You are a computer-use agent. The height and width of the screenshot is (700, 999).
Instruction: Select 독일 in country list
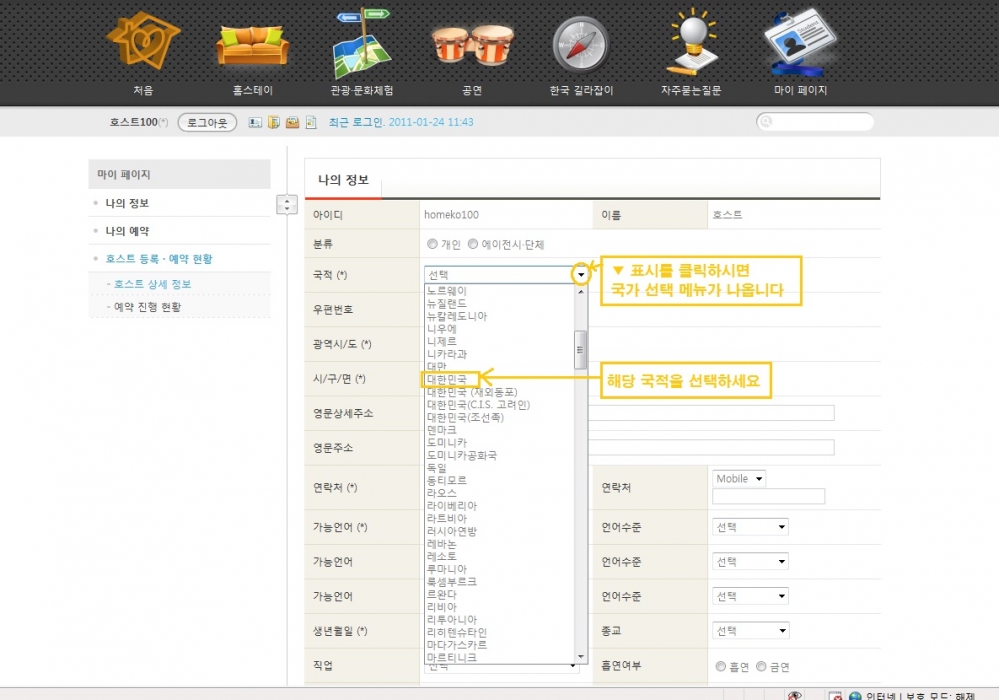point(436,468)
